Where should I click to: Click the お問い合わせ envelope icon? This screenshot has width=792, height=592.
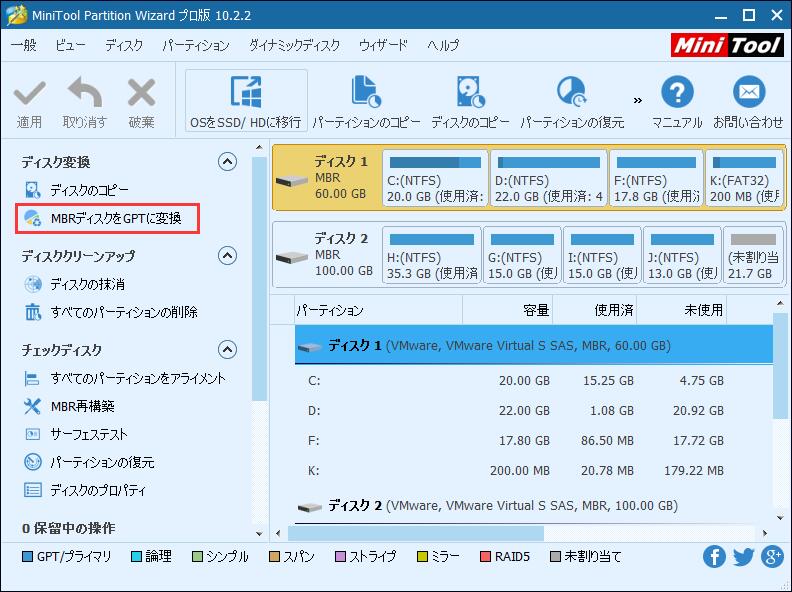pyautogui.click(x=749, y=92)
